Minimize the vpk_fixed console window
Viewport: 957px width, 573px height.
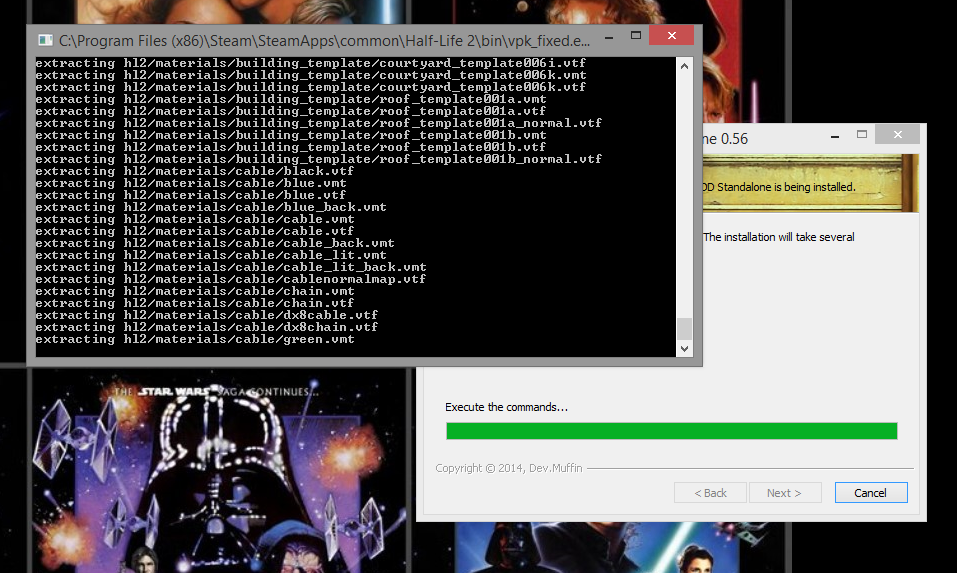609,37
